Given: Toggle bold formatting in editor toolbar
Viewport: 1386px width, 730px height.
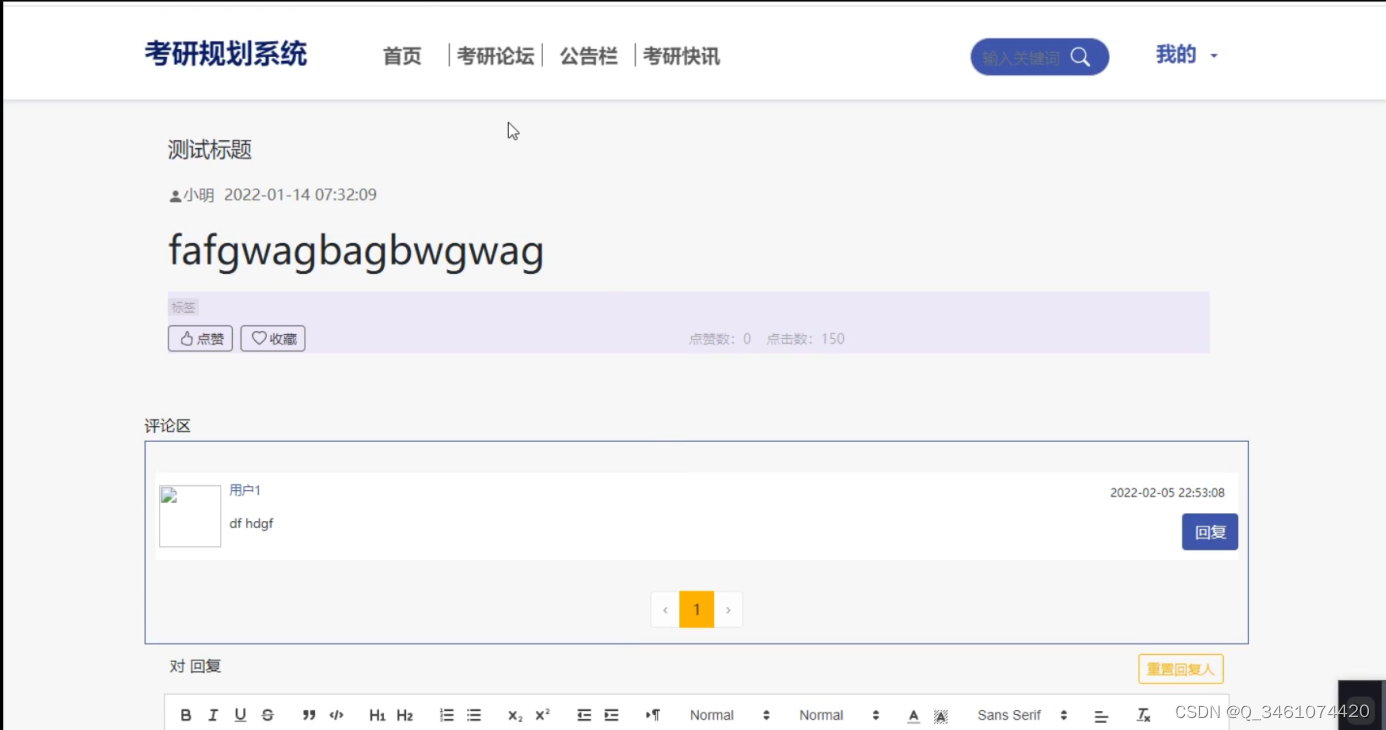Looking at the screenshot, I should point(186,715).
